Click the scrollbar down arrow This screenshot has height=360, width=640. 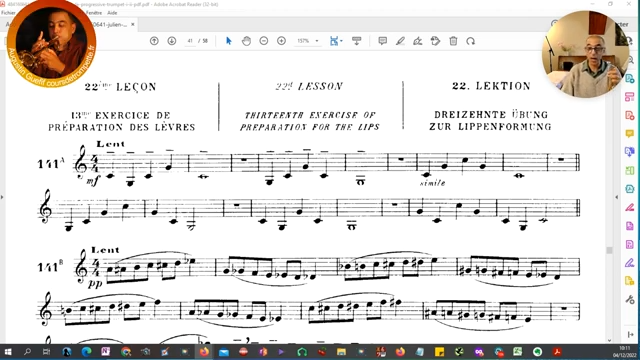click(609, 340)
